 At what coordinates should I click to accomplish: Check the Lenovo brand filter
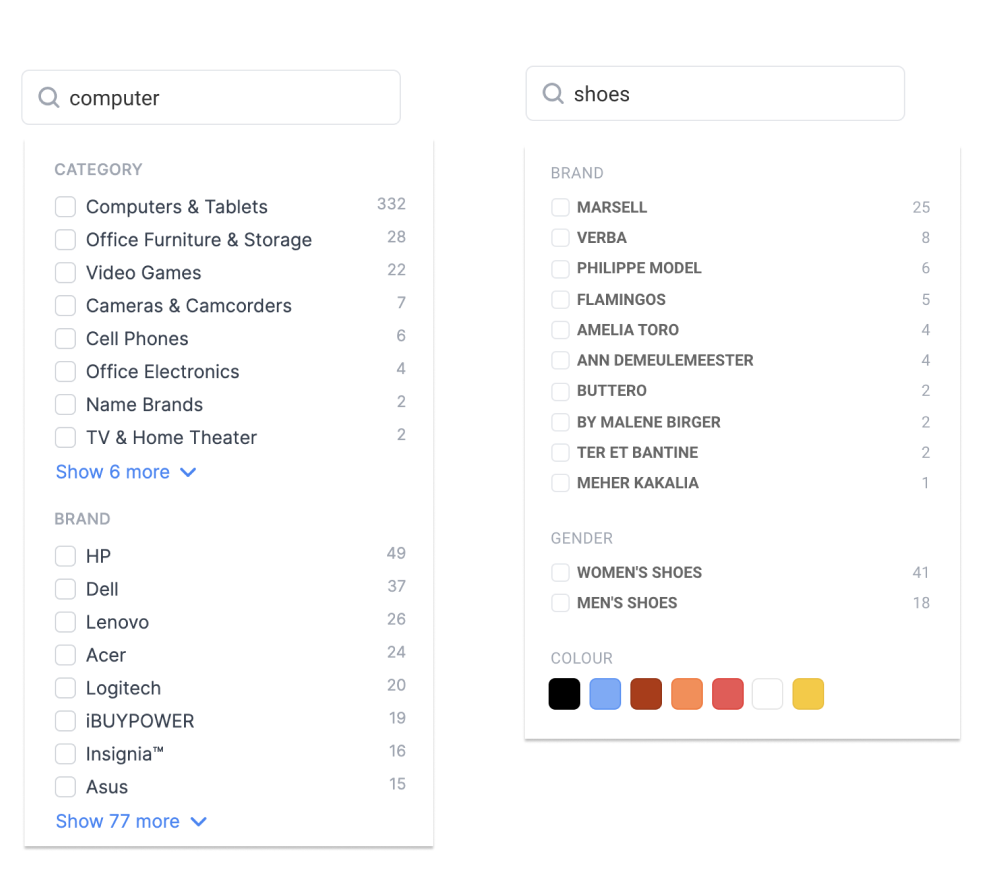(x=66, y=622)
